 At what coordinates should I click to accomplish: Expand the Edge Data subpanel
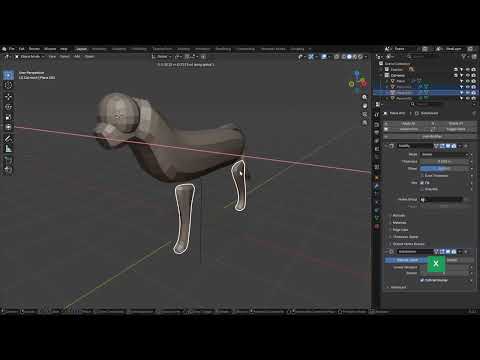pyautogui.click(x=400, y=230)
